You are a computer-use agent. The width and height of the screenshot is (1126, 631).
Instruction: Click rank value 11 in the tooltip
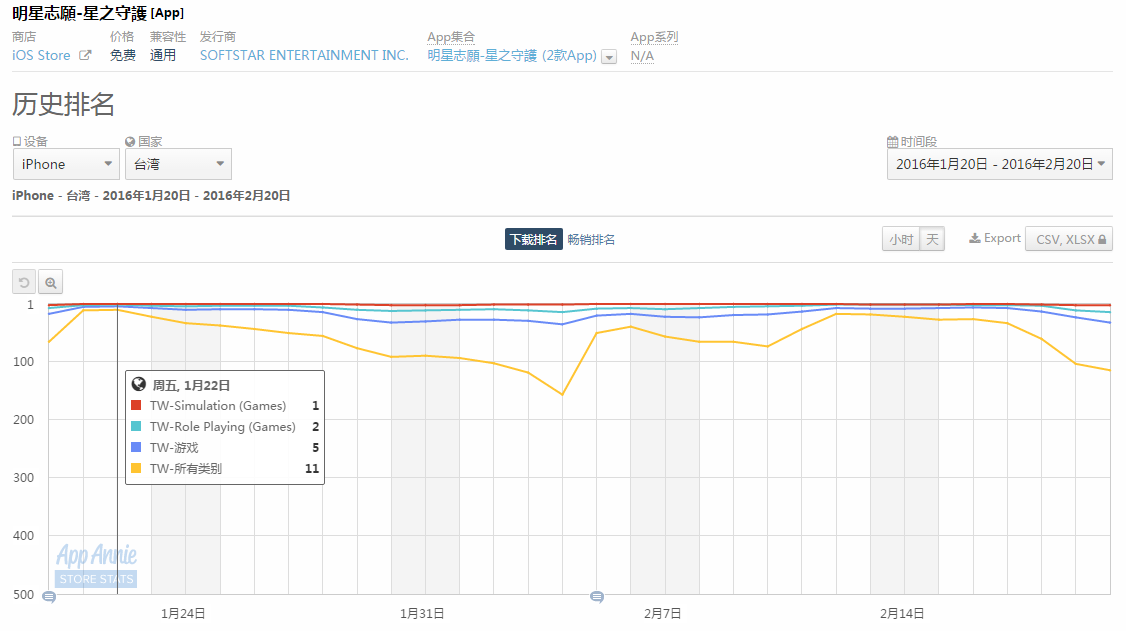coord(312,468)
